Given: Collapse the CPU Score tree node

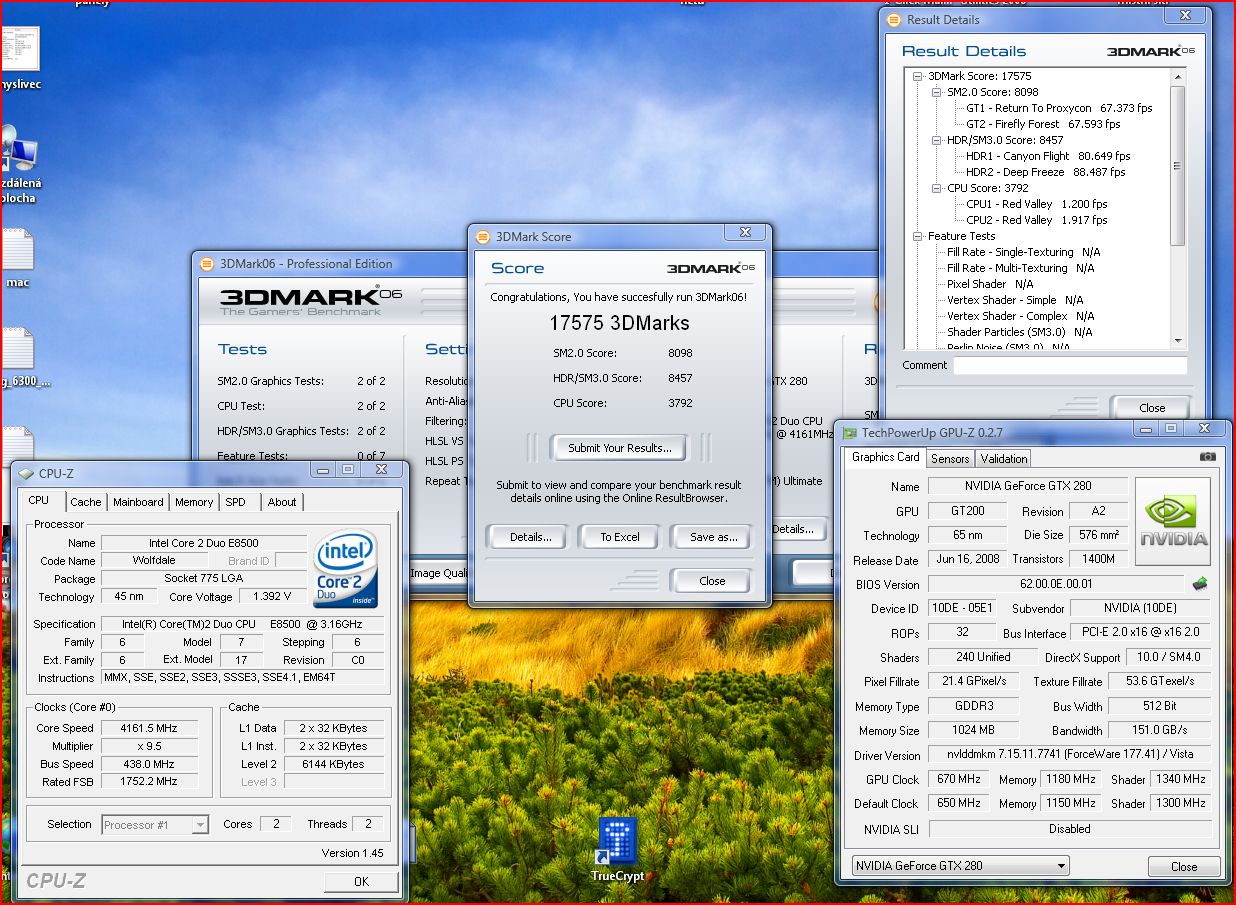Looking at the screenshot, I should click(936, 188).
